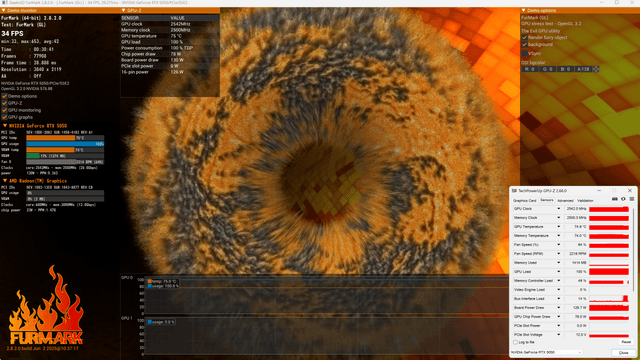This screenshot has height=360, width=640.
Task: Open the PCIe Slot Voltage dropdown
Action: click(559, 334)
